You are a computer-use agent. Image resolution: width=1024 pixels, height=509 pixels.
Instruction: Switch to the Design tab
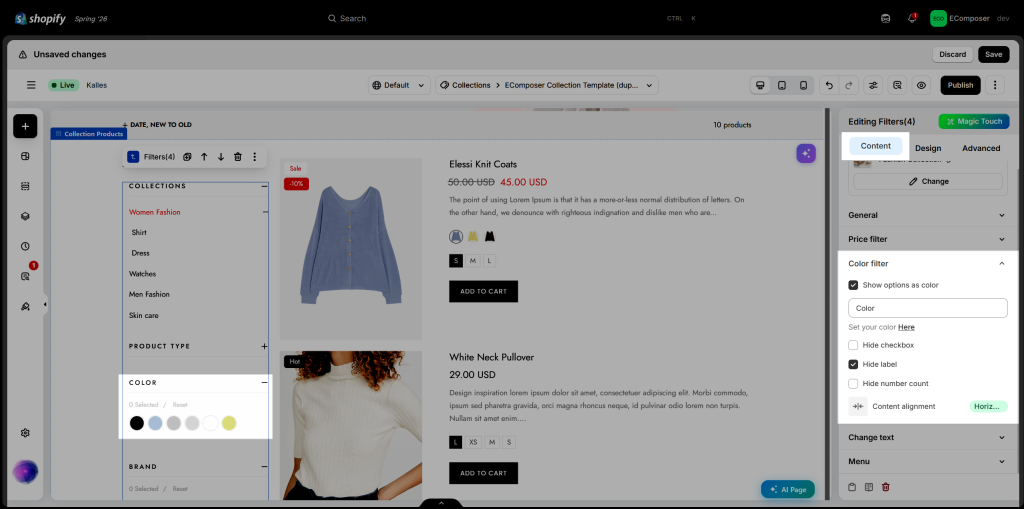(x=928, y=148)
